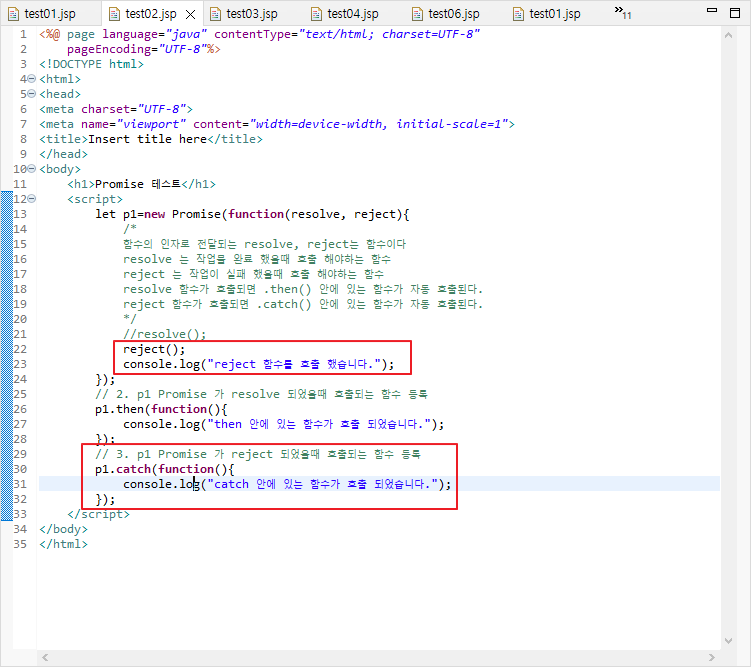This screenshot has width=751, height=667.
Task: Collapse the script tag fold on line 12
Action: [32, 198]
